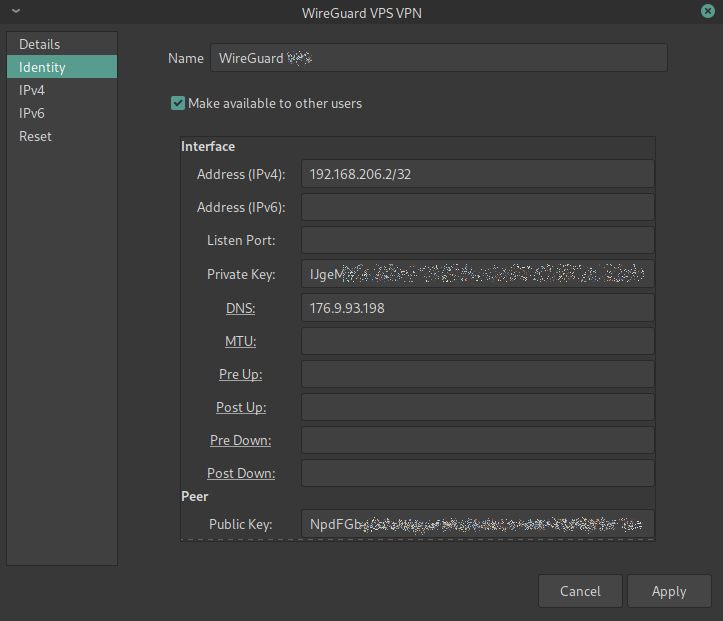The width and height of the screenshot is (723, 621).
Task: Go to the Reset section
Action: click(x=62, y=136)
